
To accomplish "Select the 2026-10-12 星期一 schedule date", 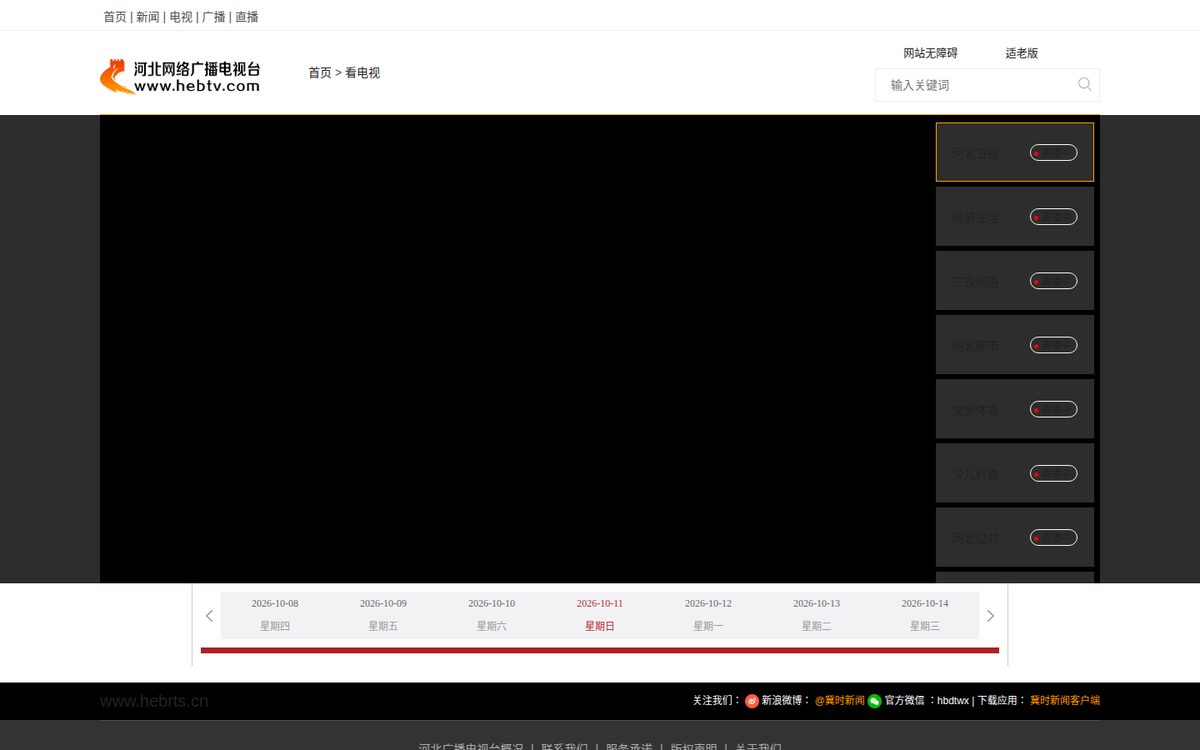I will [708, 615].
